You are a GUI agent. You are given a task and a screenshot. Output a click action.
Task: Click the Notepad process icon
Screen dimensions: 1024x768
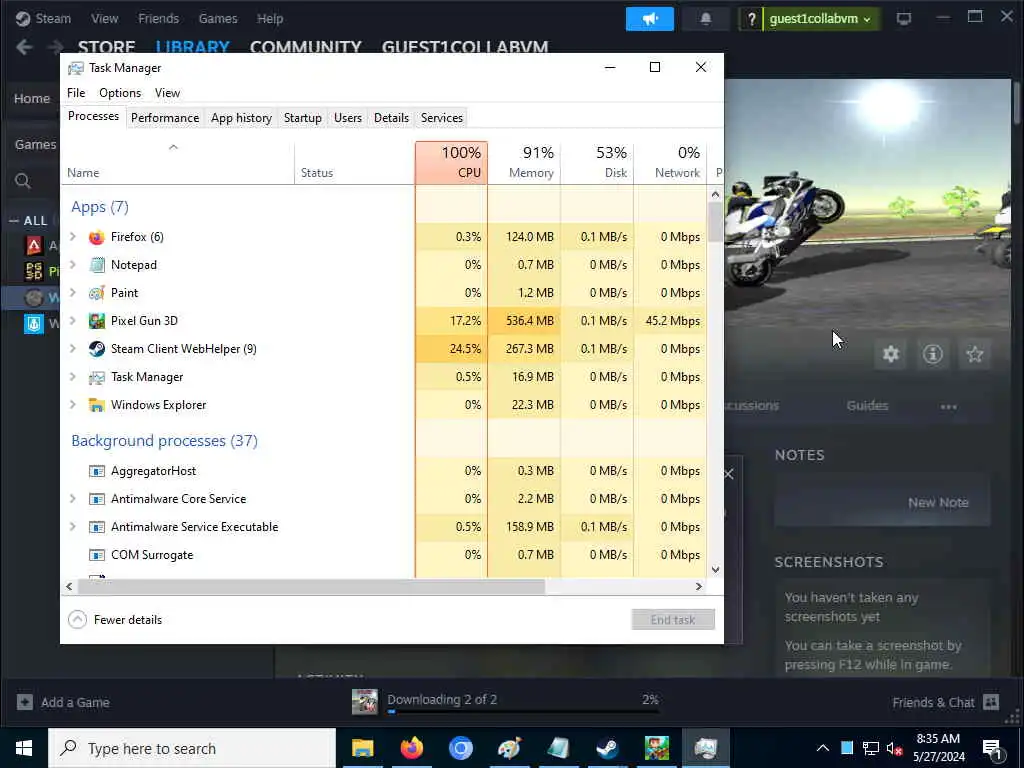pyautogui.click(x=97, y=265)
